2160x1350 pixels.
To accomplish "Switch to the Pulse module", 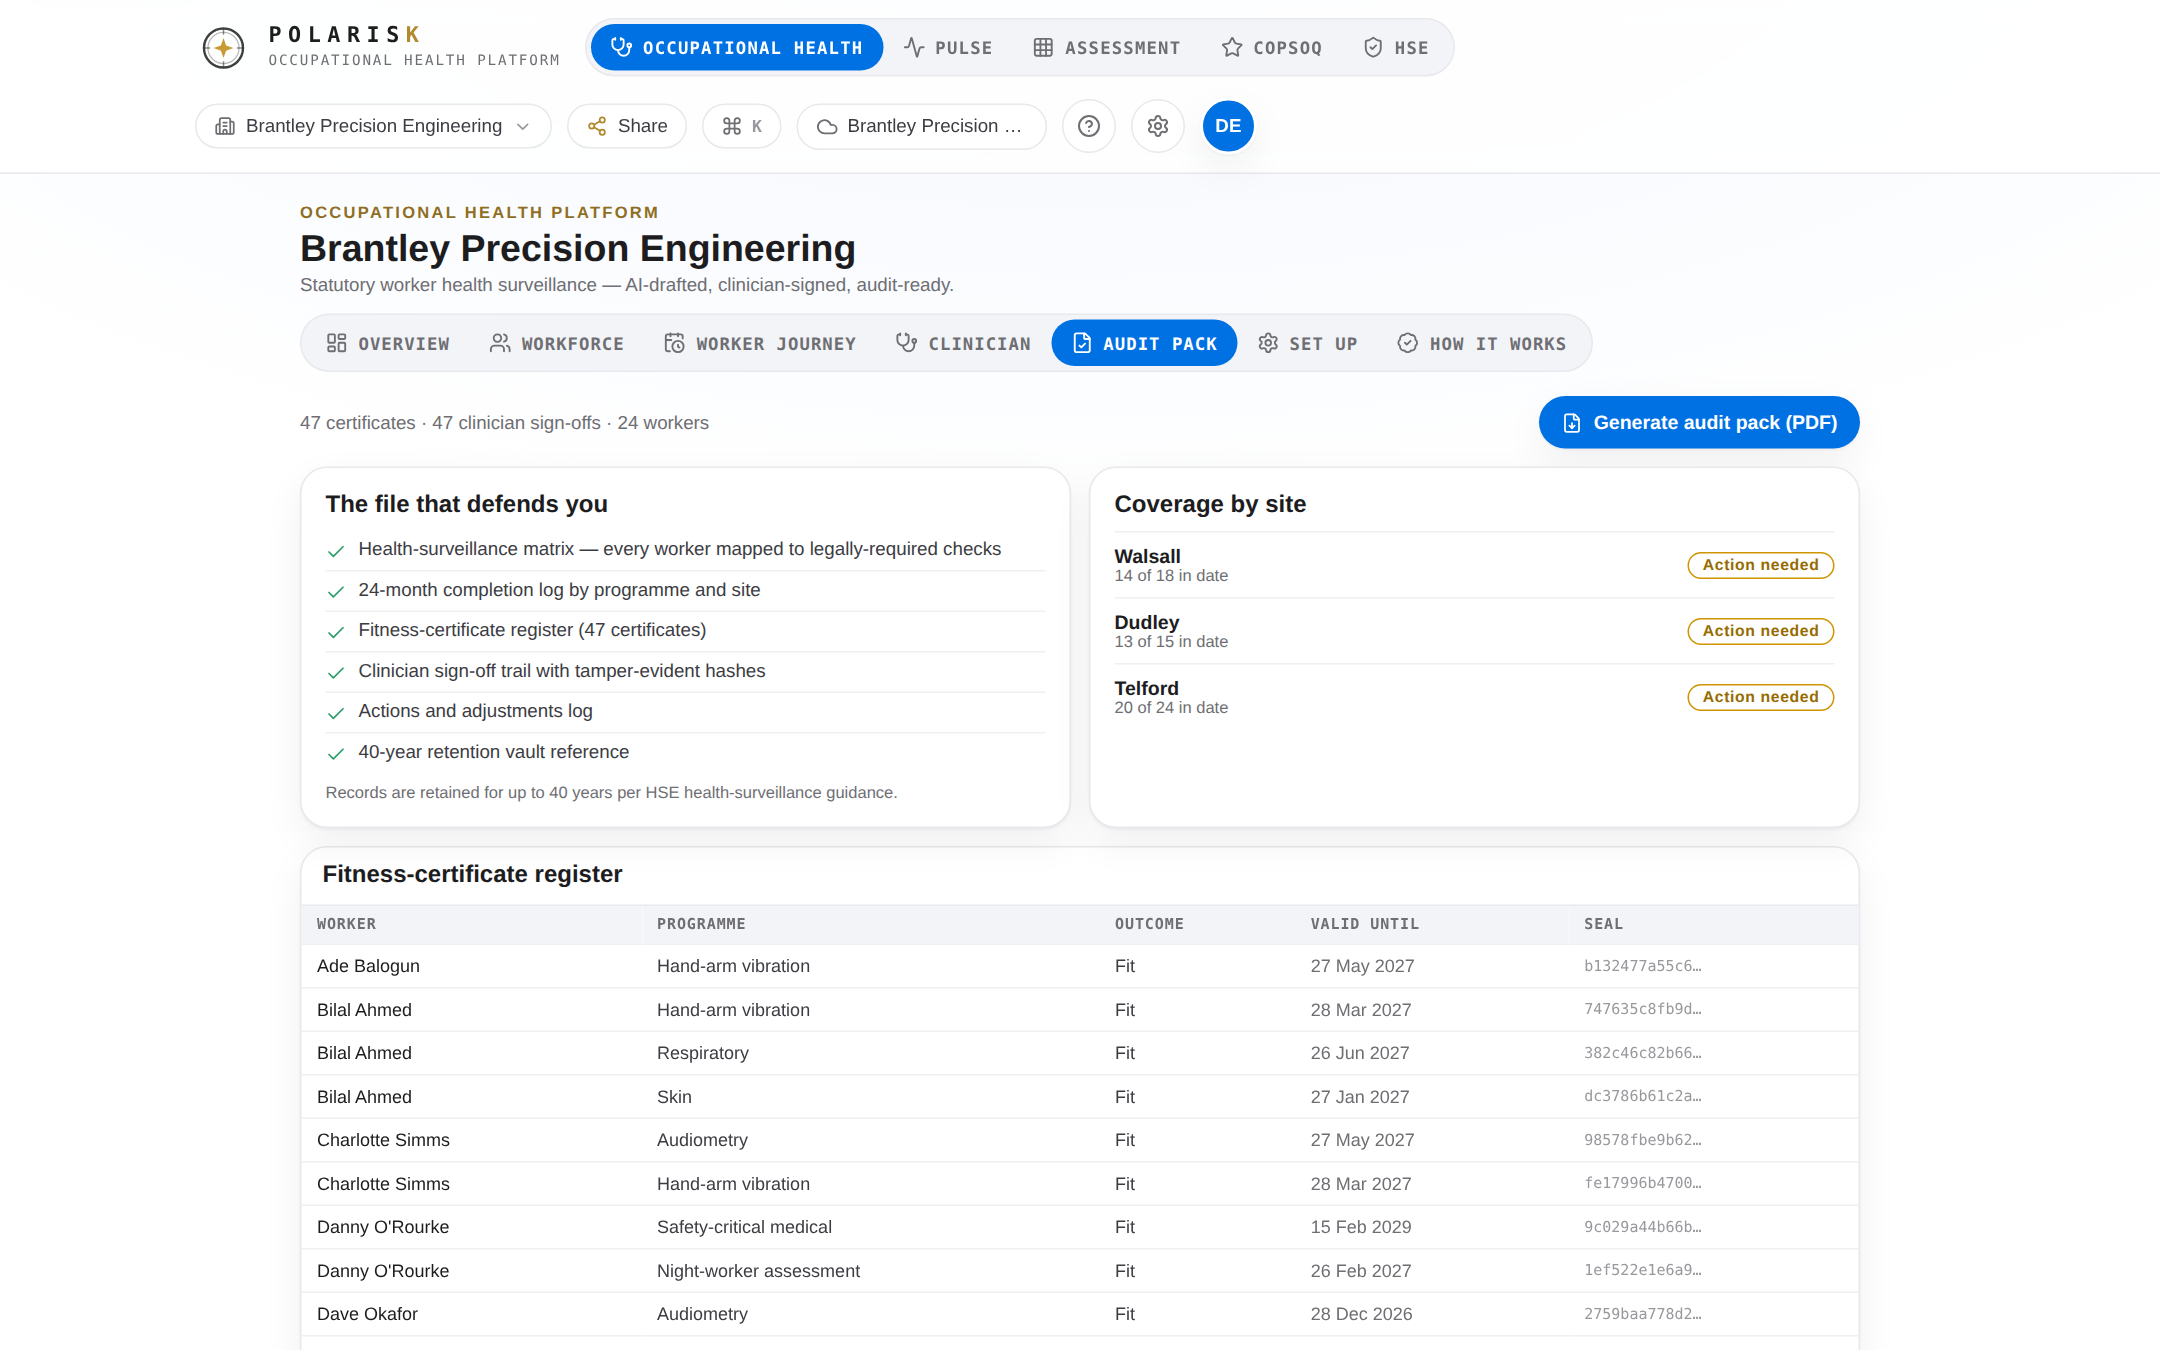I will click(x=948, y=47).
